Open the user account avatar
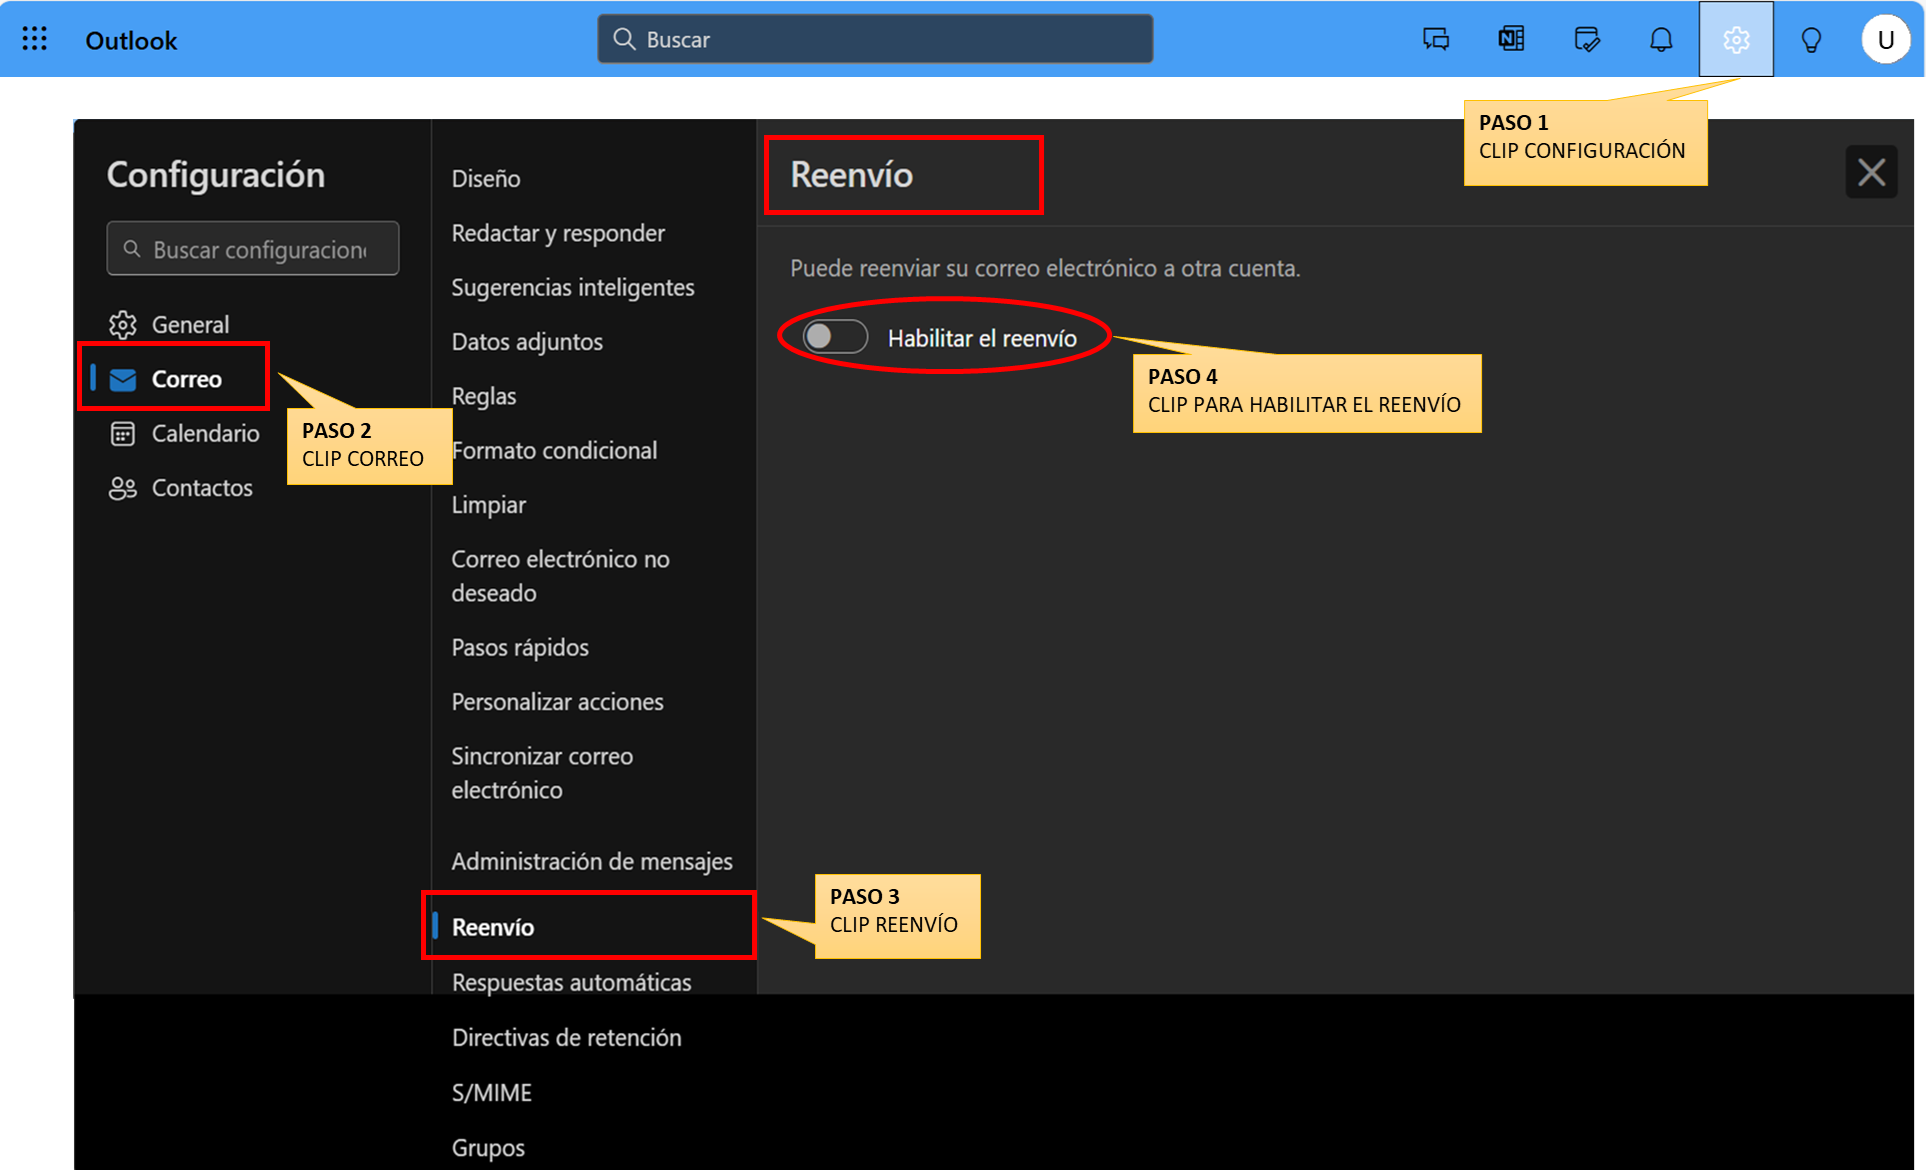The image size is (1926, 1170). [1885, 39]
